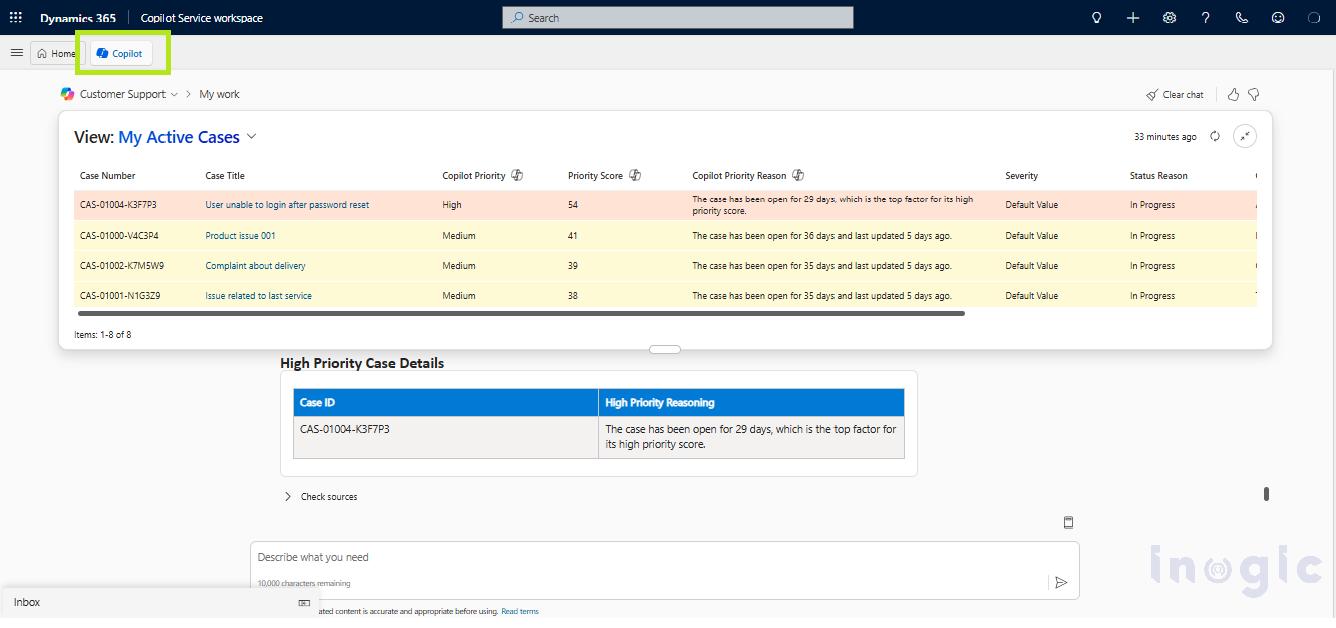Click priority score 54 cell

[x=573, y=205]
